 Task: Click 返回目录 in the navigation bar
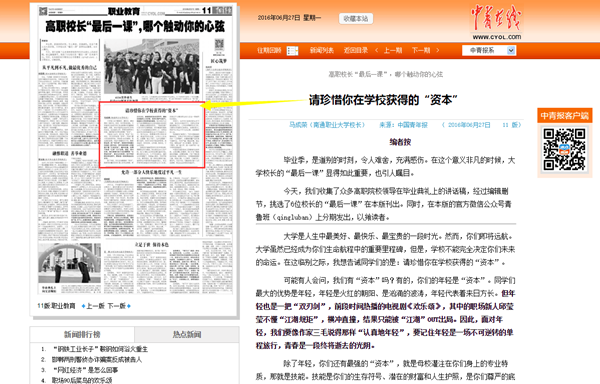355,50
